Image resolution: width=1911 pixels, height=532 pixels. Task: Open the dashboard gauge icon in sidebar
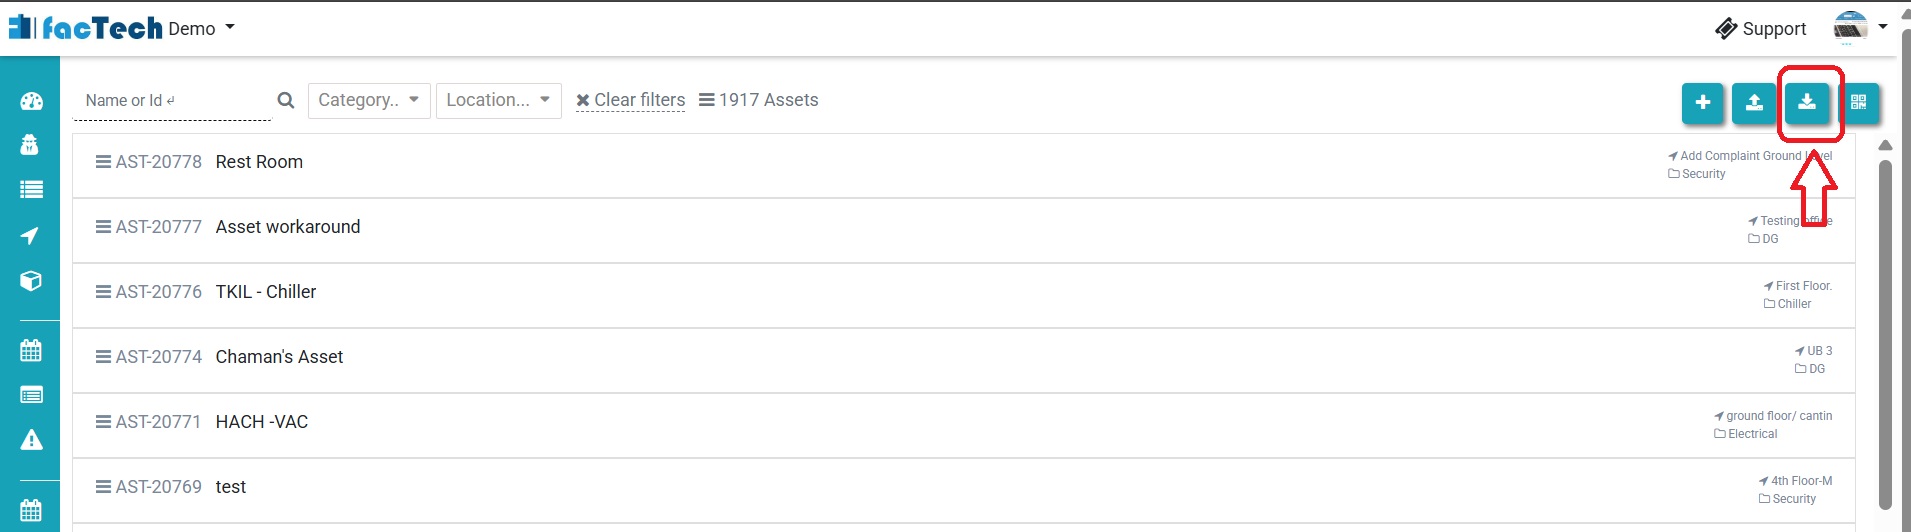[x=31, y=101]
